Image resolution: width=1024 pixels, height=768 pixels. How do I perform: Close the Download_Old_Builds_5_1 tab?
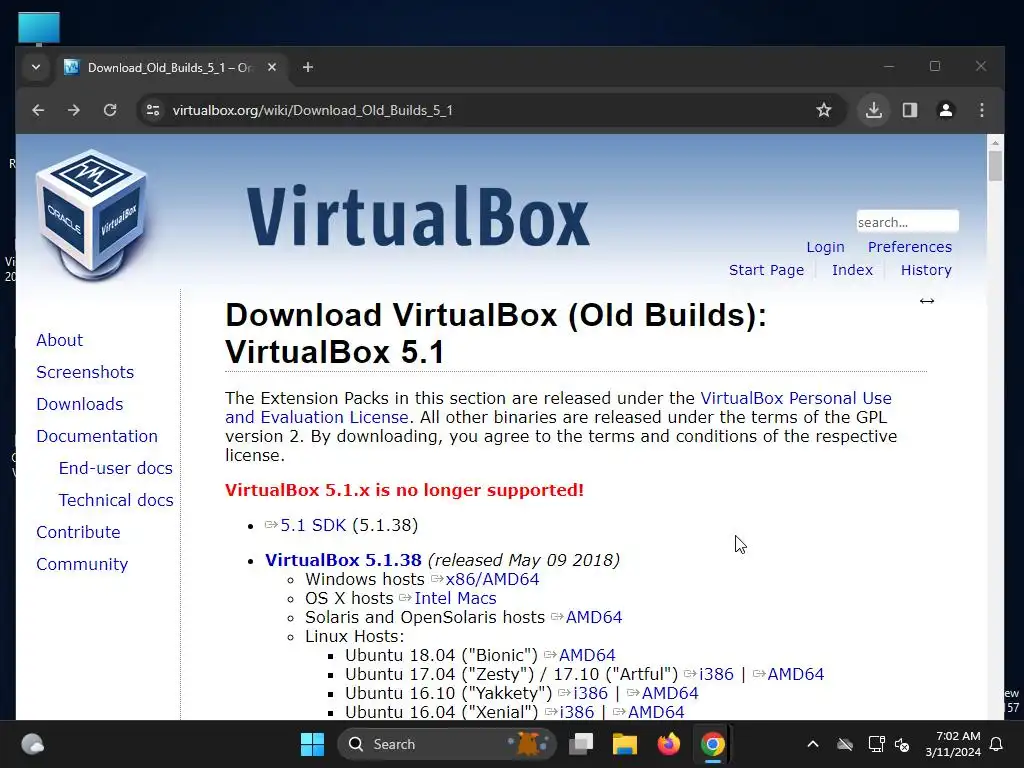tap(272, 67)
